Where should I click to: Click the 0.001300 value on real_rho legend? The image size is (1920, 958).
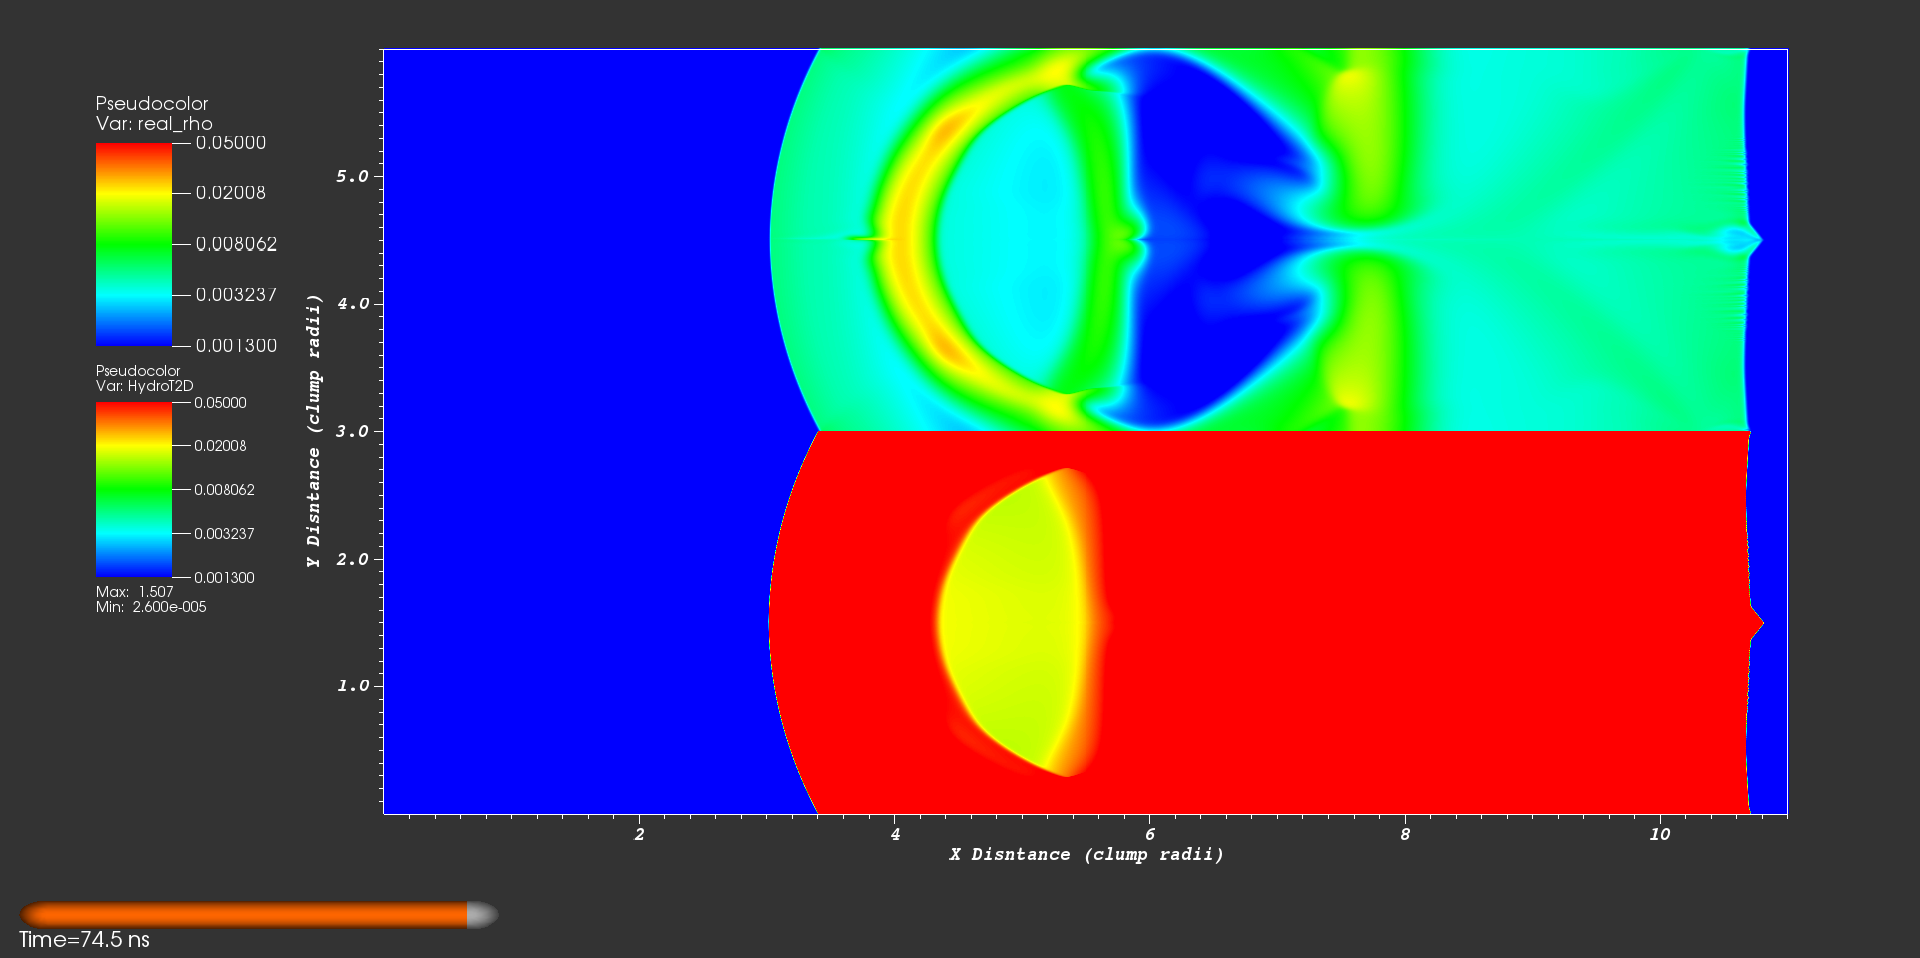pyautogui.click(x=236, y=346)
